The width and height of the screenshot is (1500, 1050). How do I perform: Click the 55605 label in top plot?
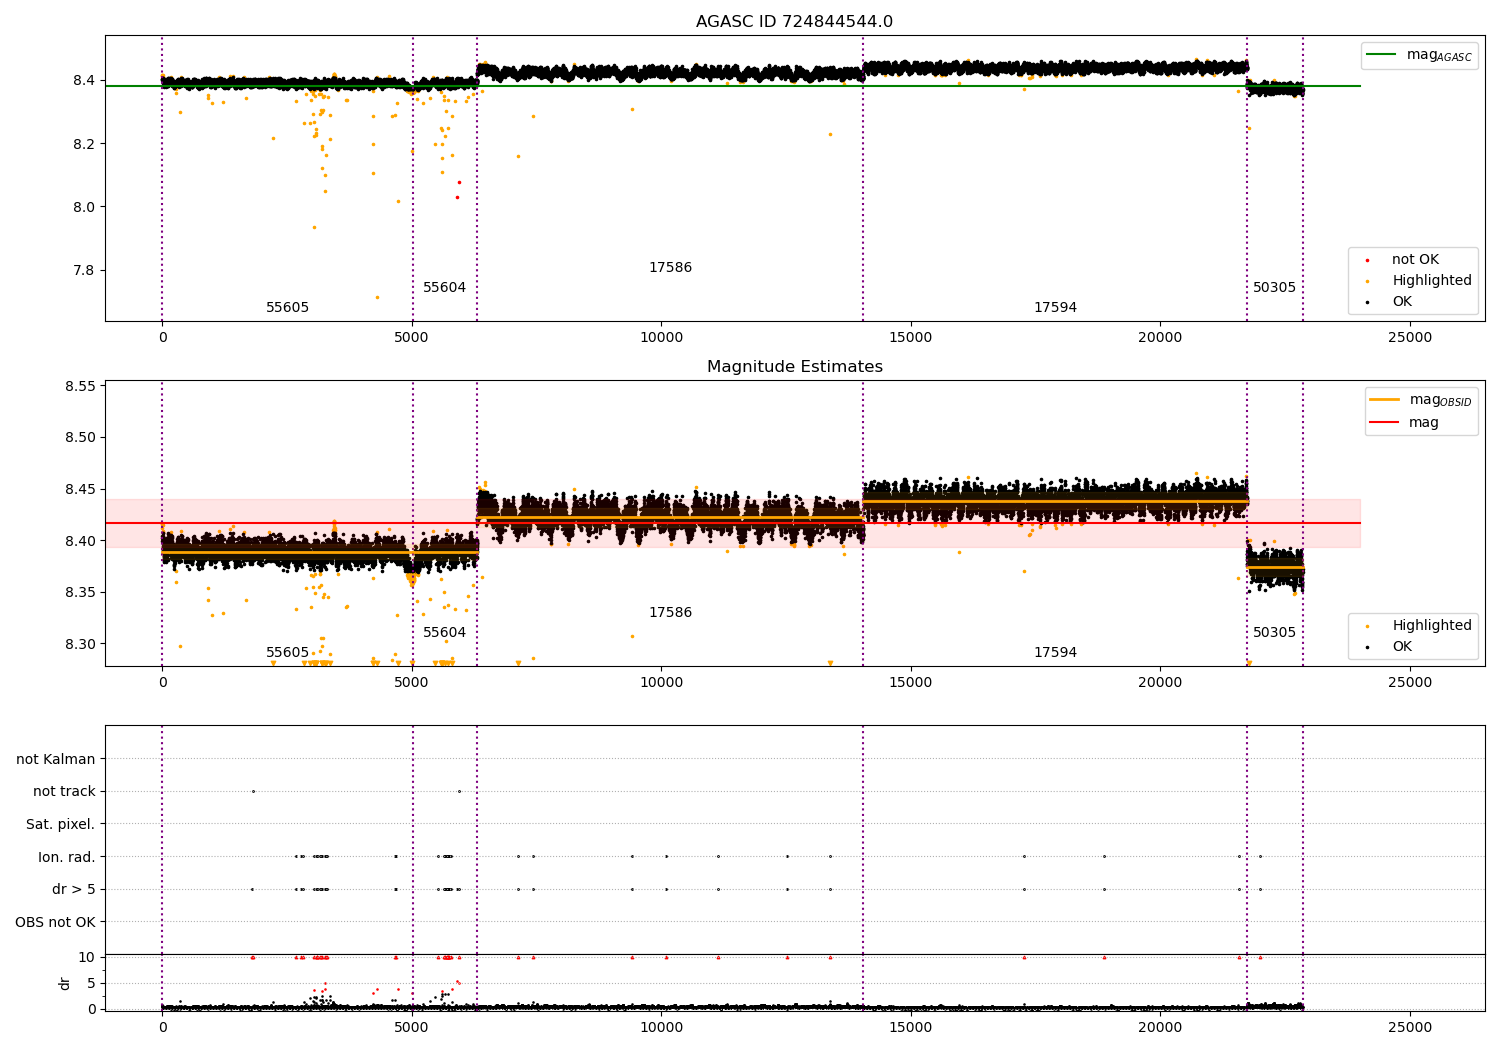pyautogui.click(x=287, y=308)
